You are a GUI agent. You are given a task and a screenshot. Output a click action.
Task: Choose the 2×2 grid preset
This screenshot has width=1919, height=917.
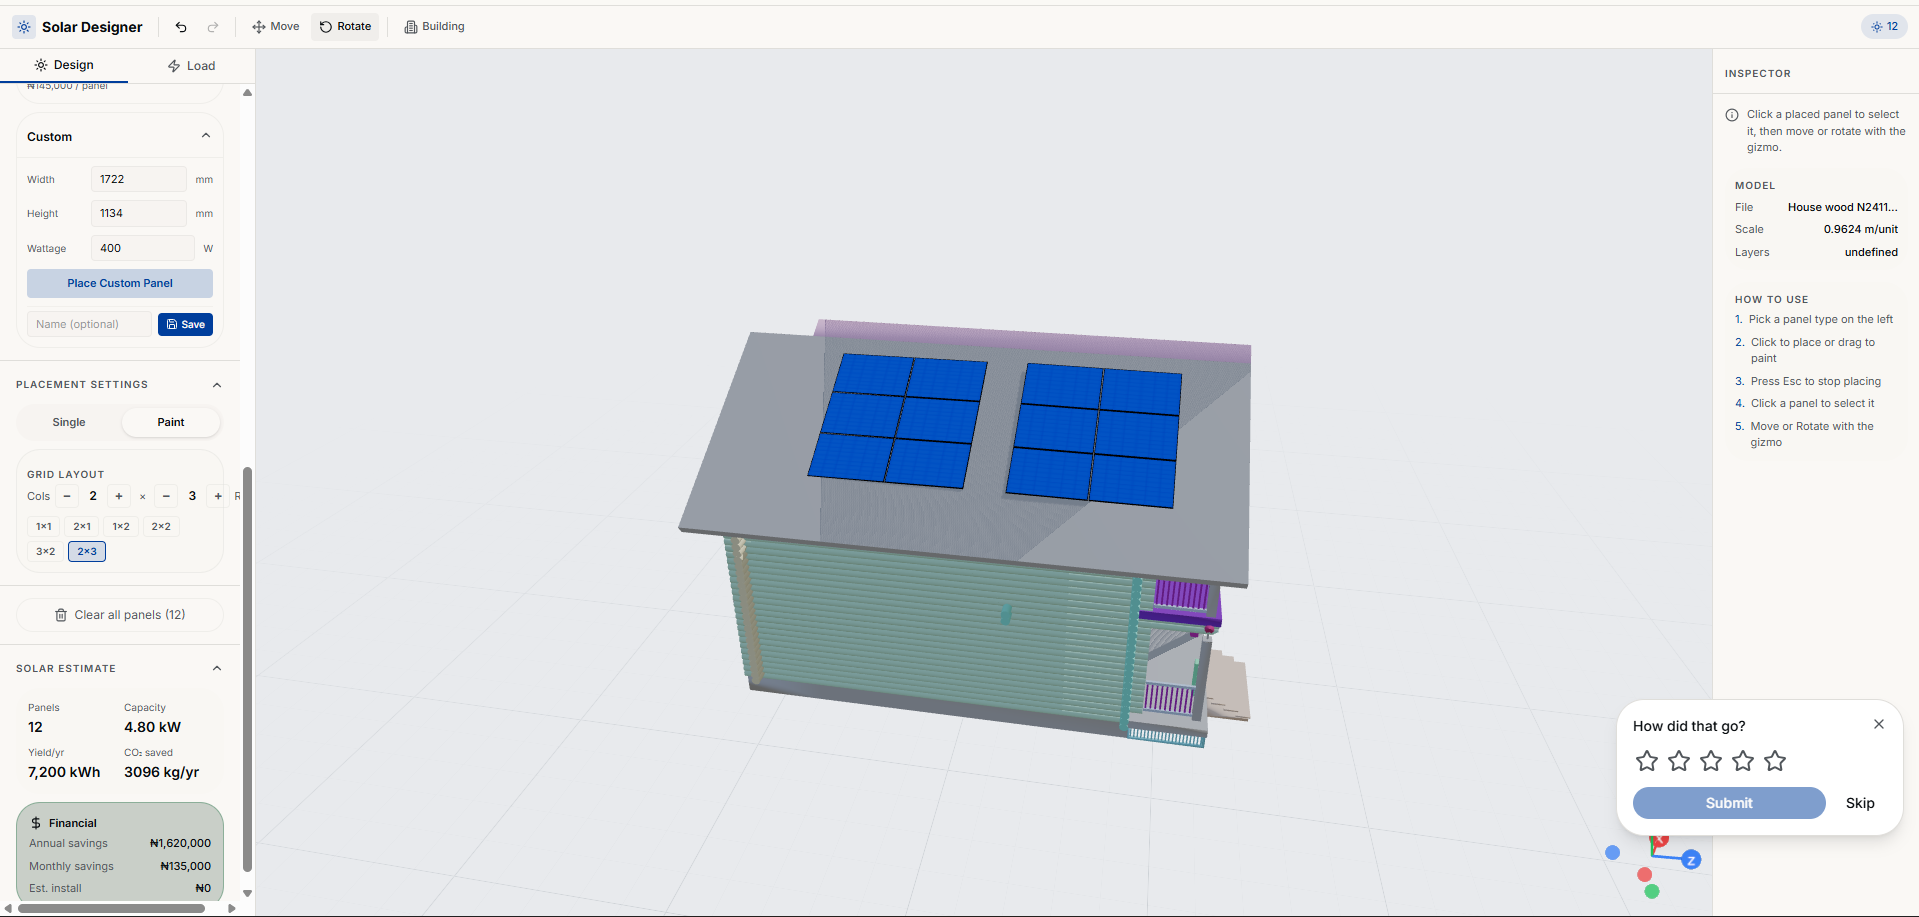tap(161, 526)
